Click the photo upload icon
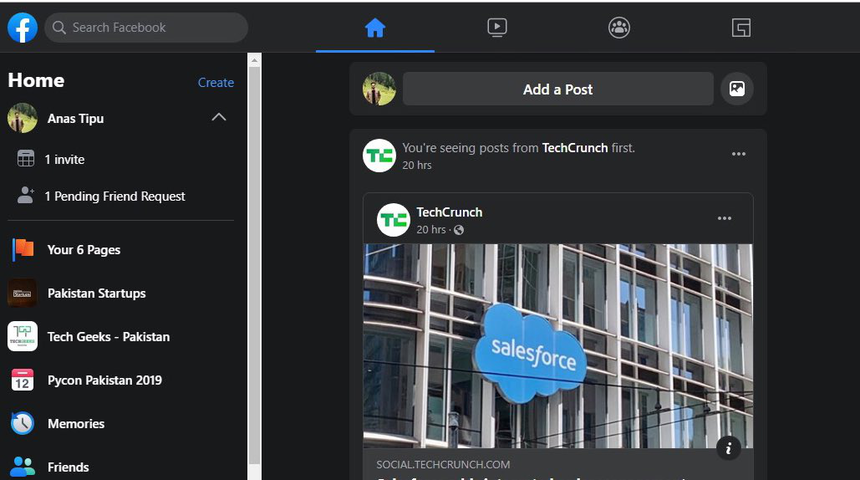The height and width of the screenshot is (480, 860). (x=737, y=88)
